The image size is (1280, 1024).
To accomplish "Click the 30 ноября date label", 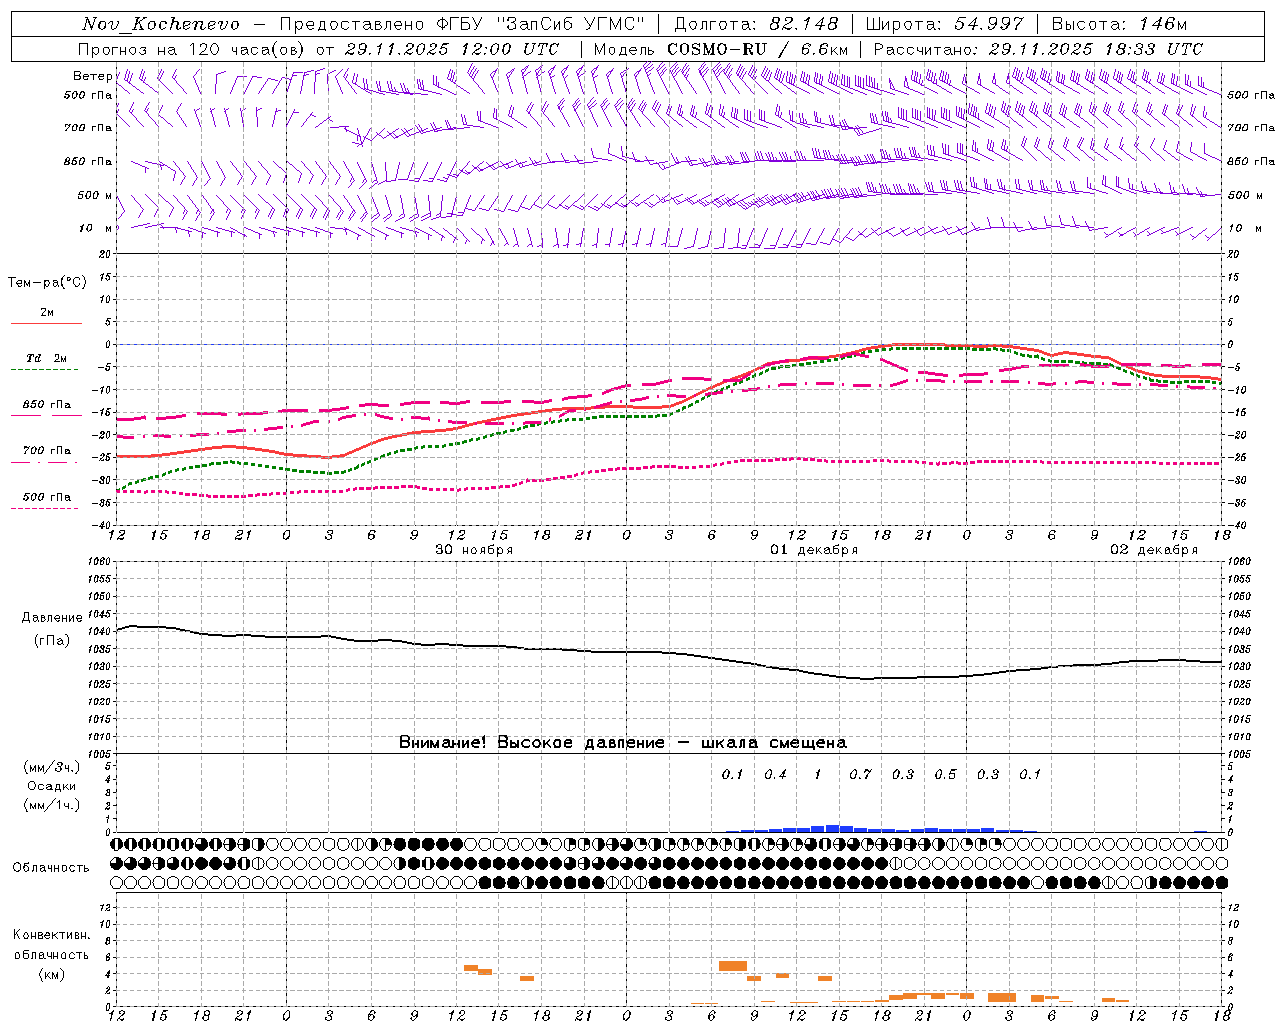I will tap(474, 550).
